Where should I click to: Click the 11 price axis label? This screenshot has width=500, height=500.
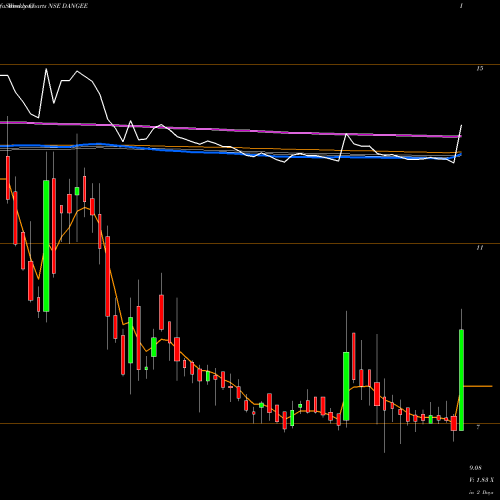[x=479, y=248]
